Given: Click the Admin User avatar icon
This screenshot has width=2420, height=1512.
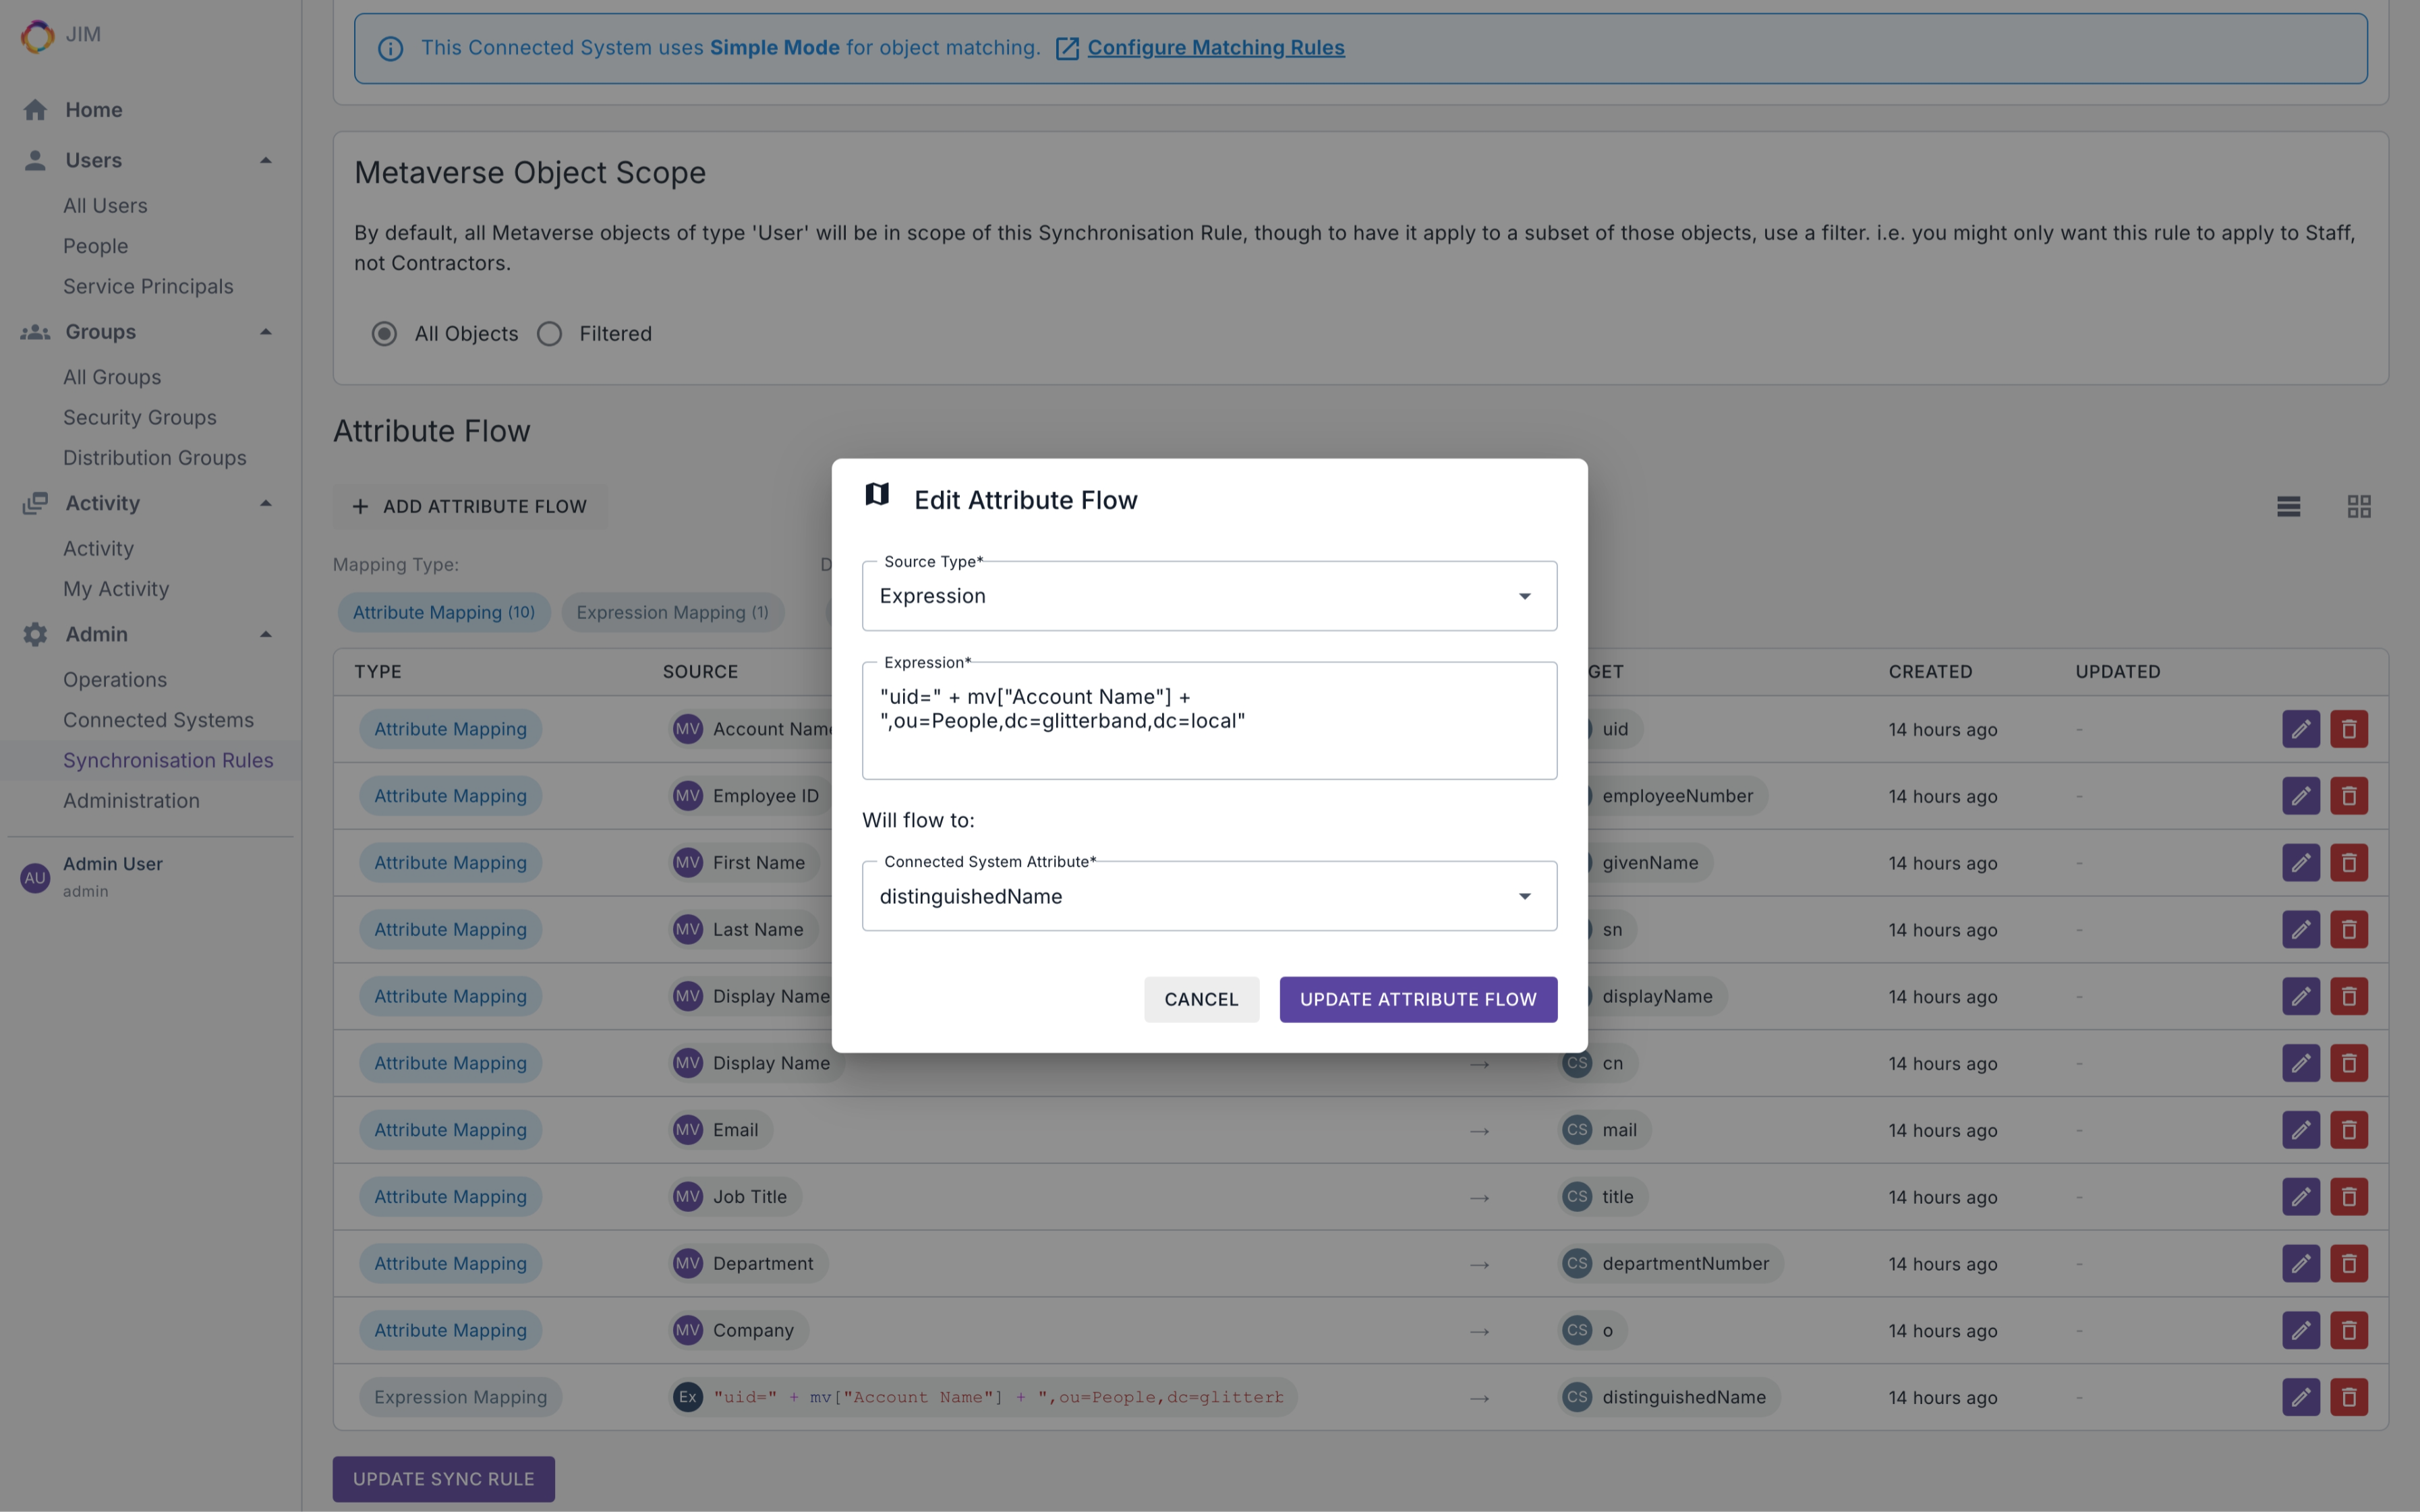Looking at the screenshot, I should pos(35,877).
